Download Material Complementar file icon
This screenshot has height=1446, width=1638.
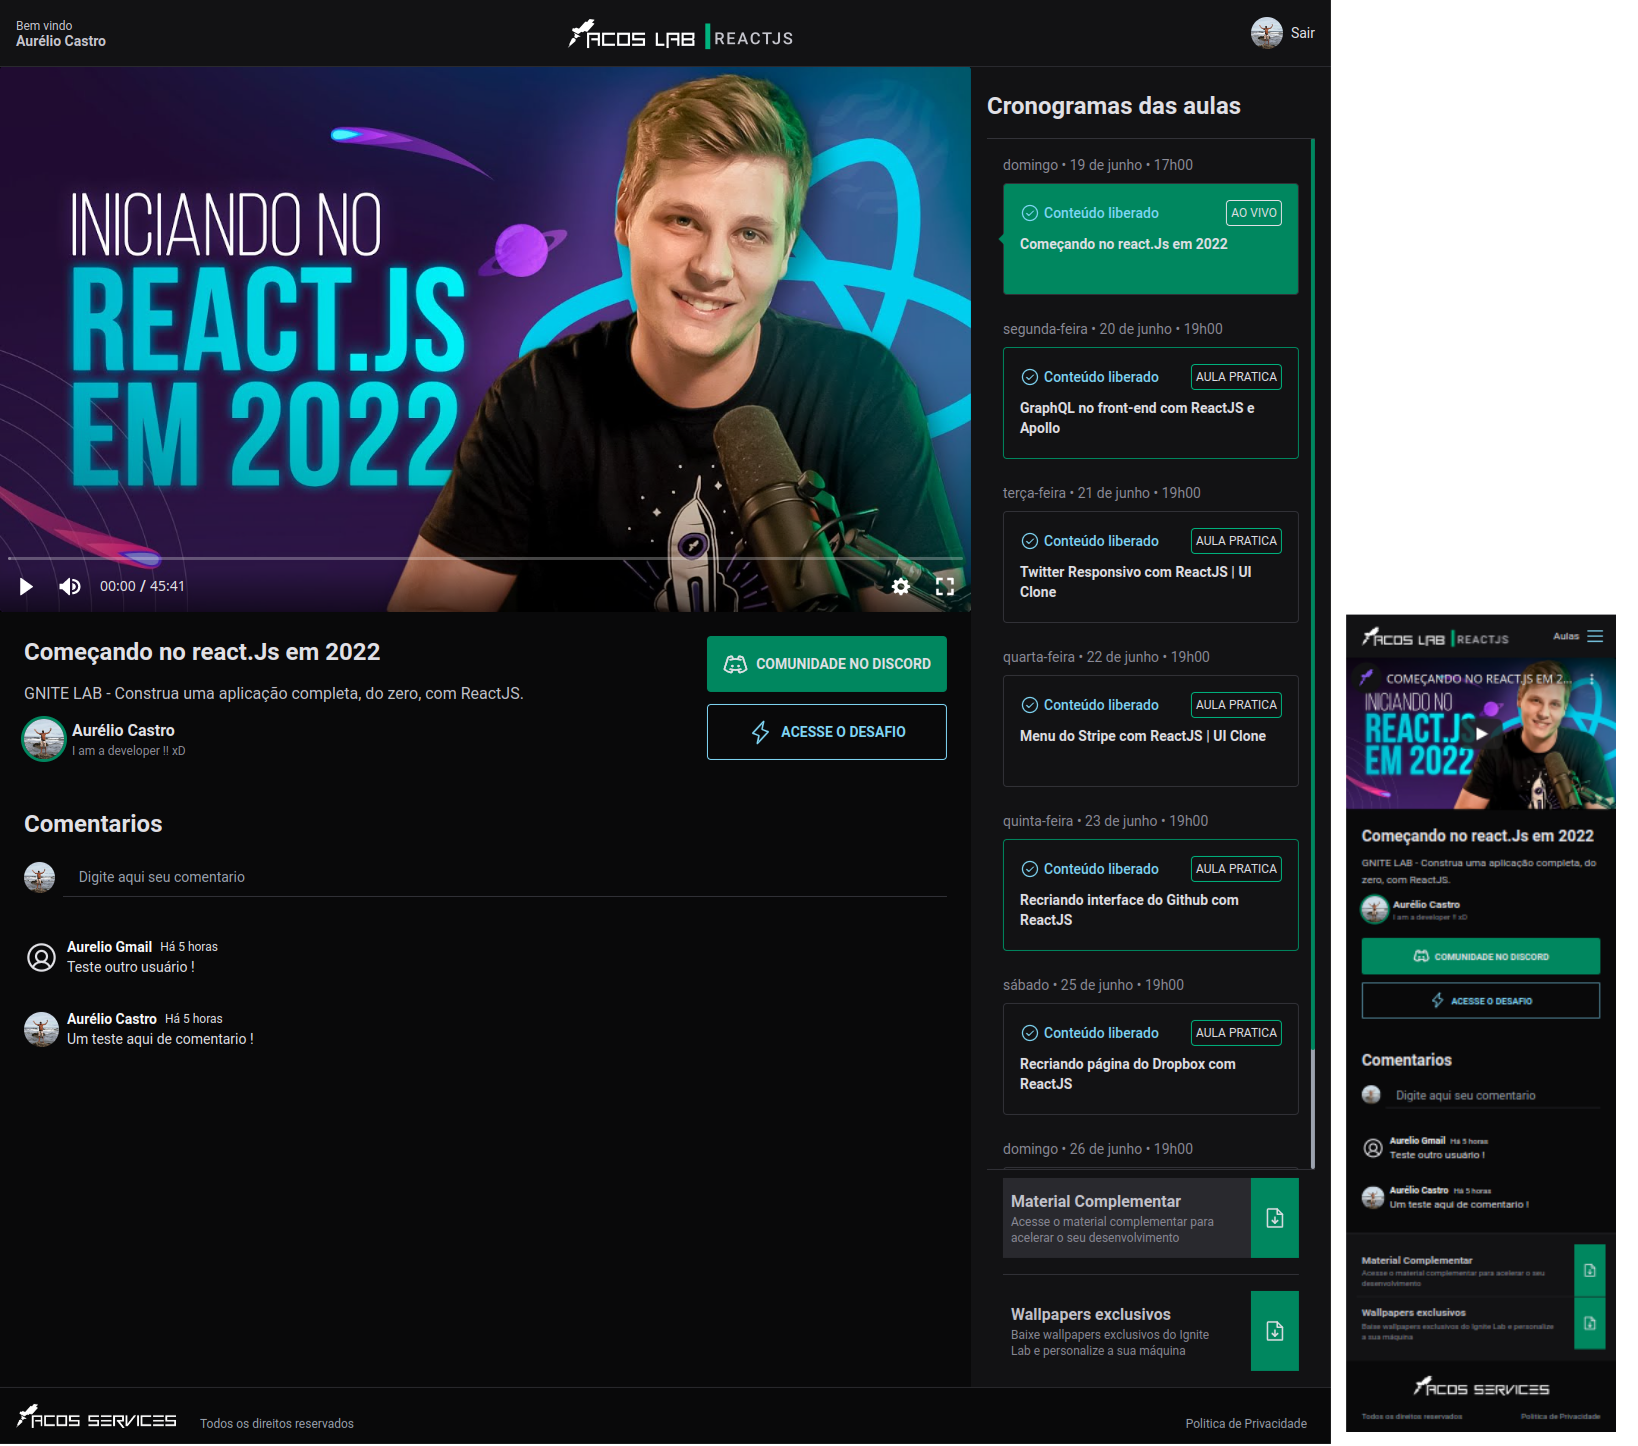pos(1274,1218)
